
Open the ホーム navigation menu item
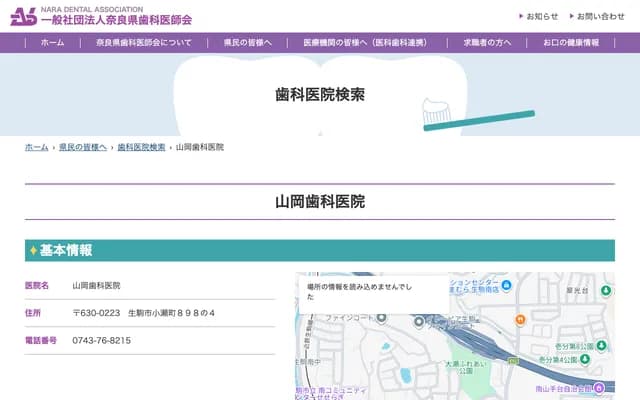pos(53,43)
